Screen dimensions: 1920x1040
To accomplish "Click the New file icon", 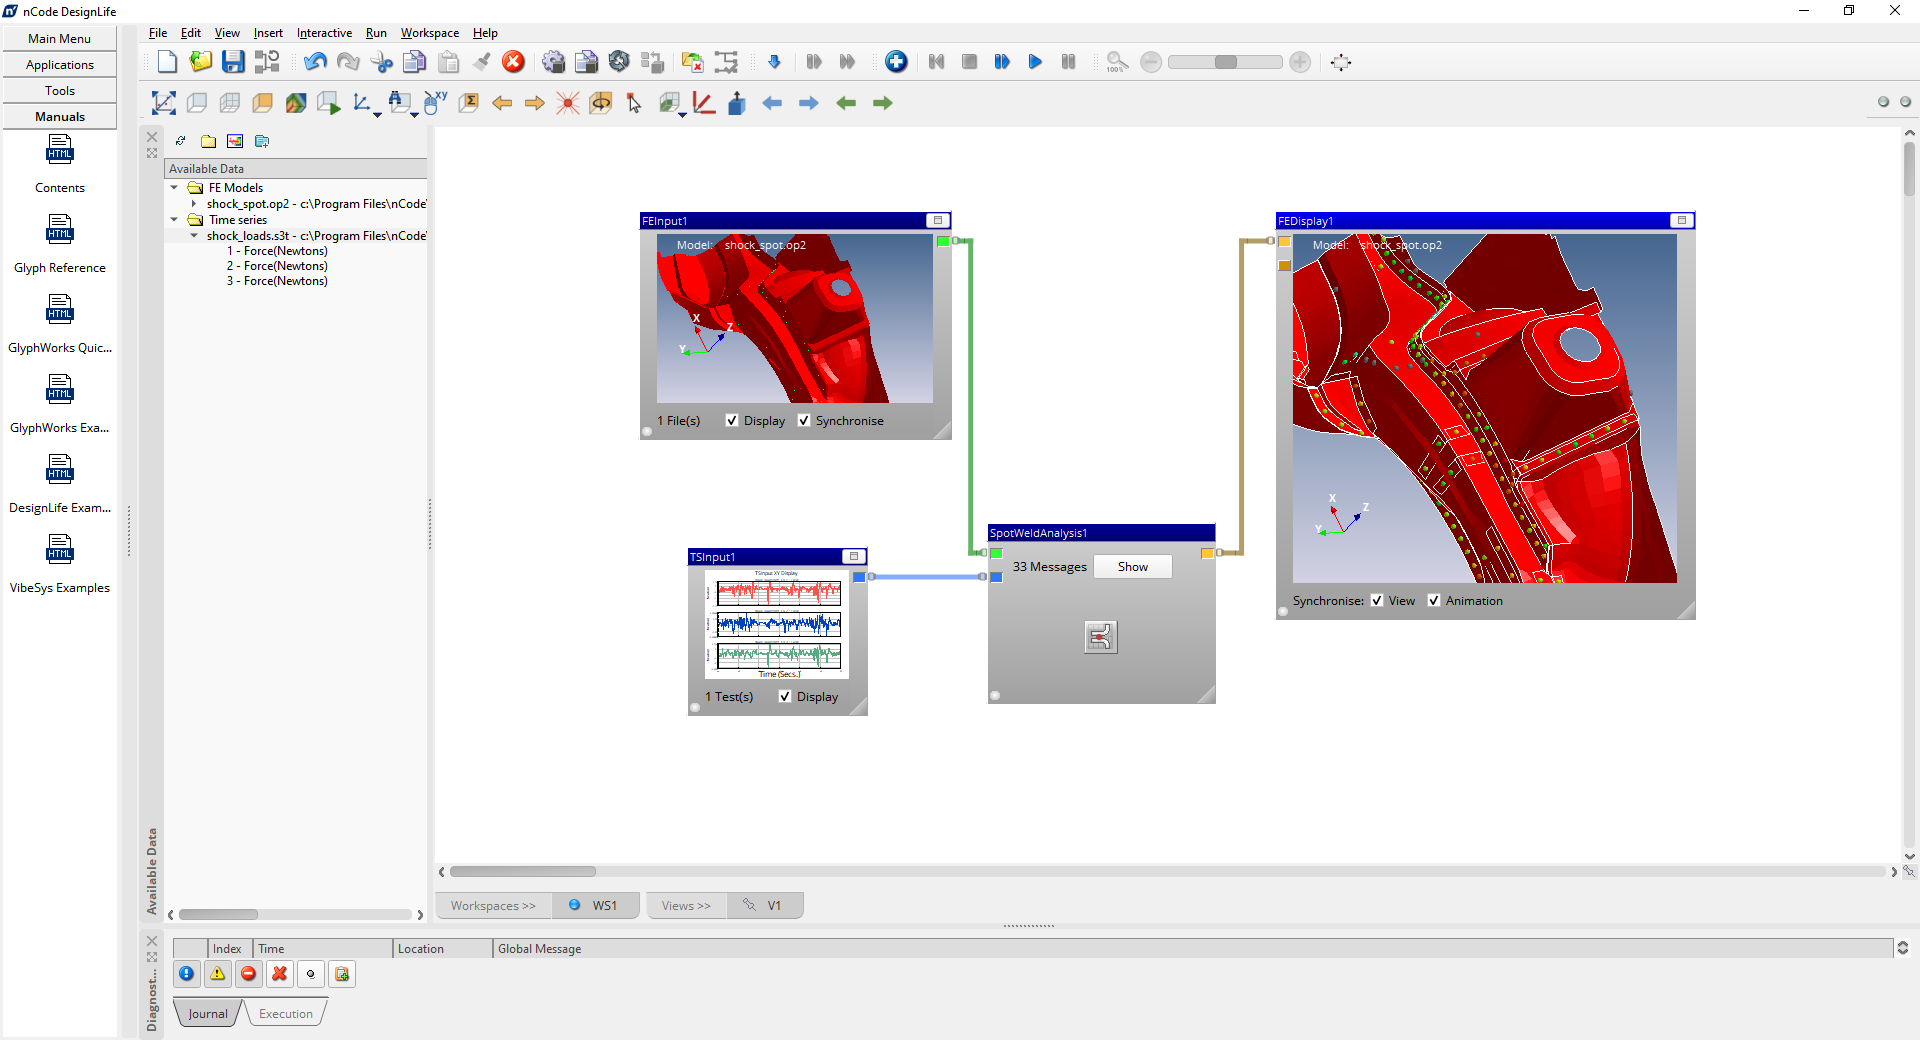I will tap(167, 62).
